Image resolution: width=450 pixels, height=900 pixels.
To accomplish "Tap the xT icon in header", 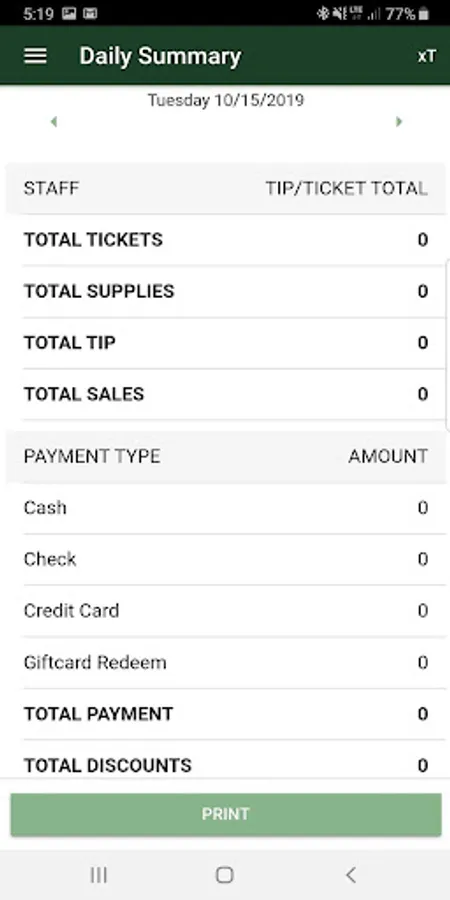I will tap(426, 56).
